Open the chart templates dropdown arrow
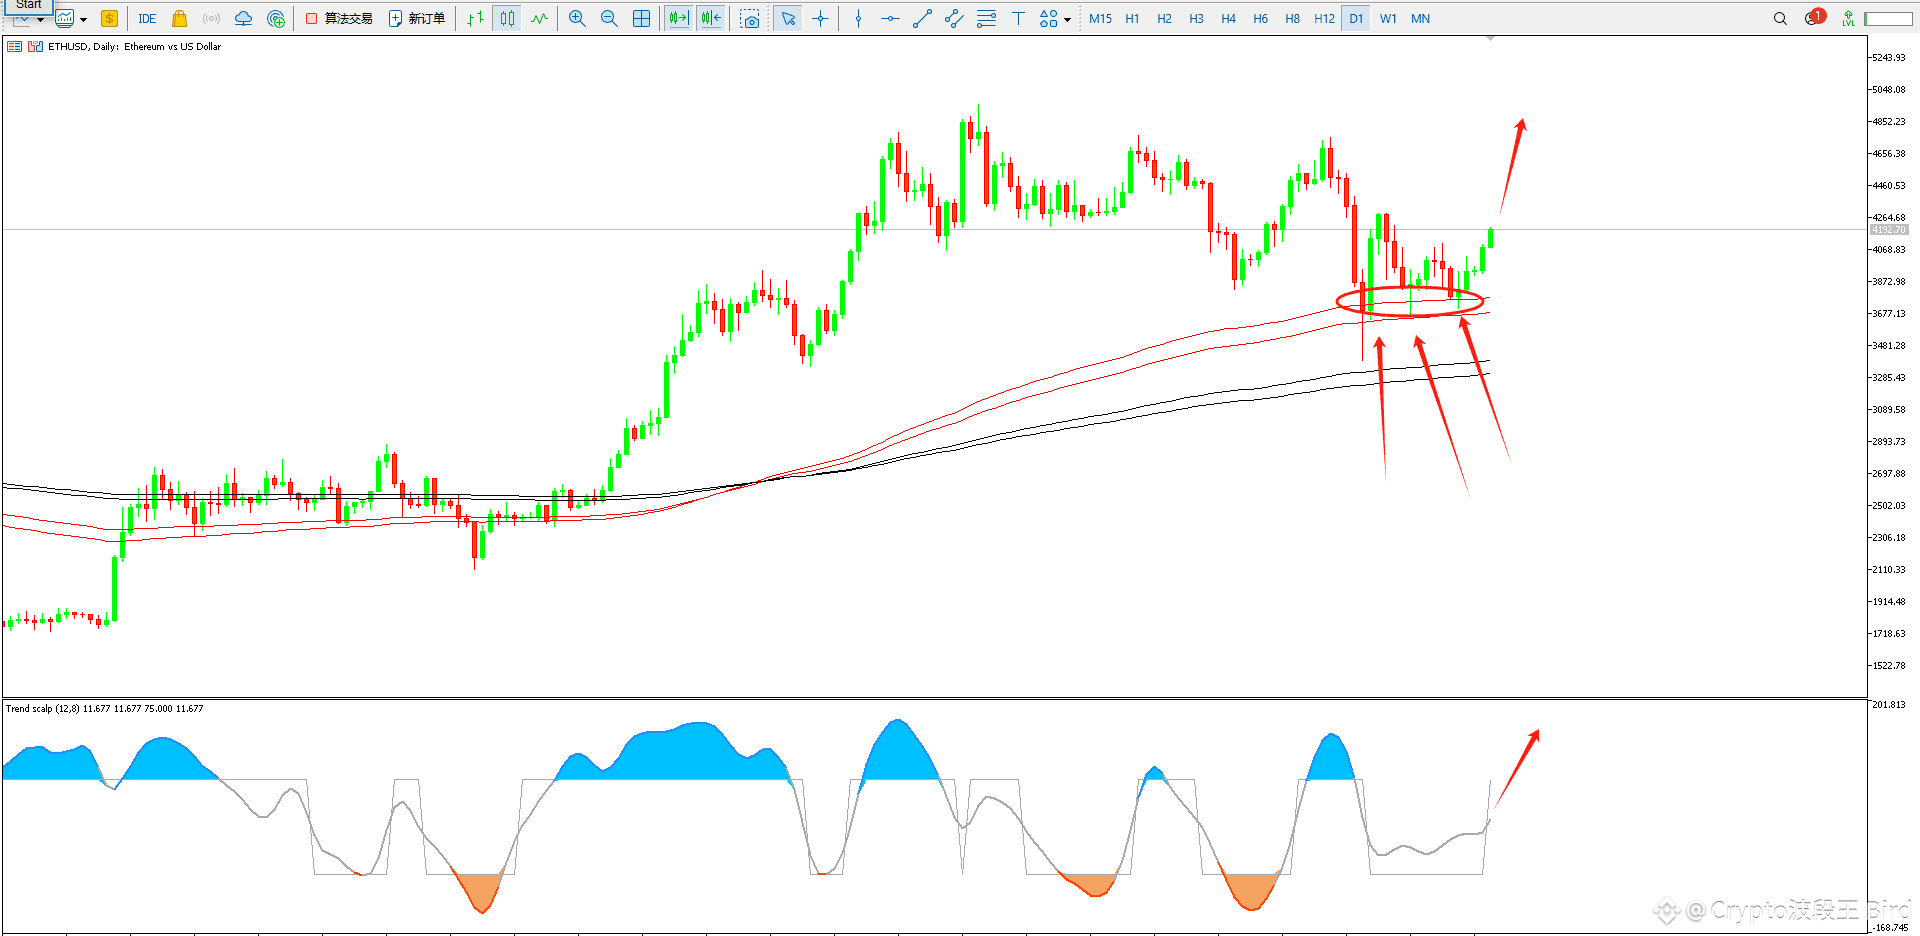This screenshot has width=1920, height=936. [83, 19]
